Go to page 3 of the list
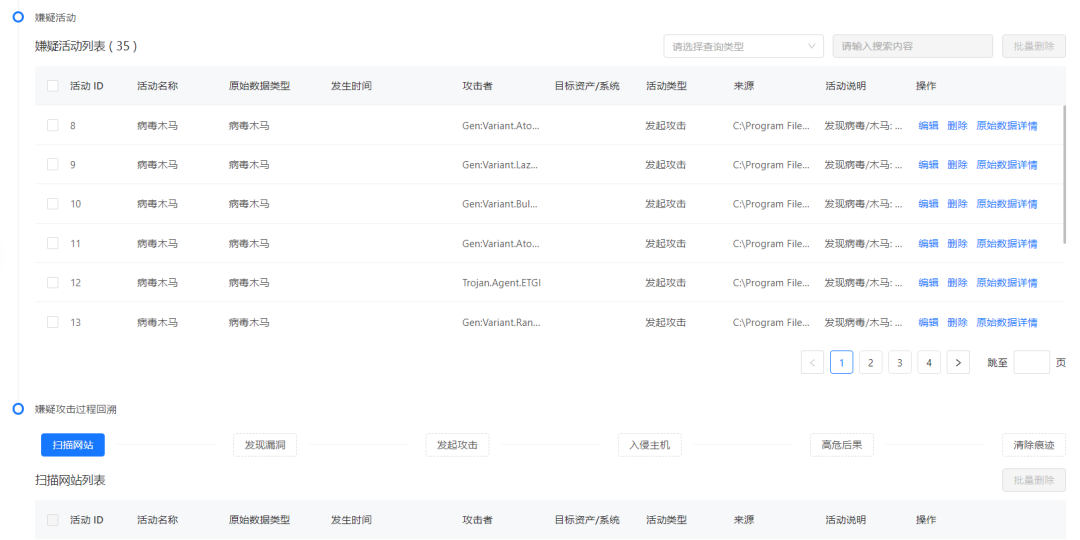The image size is (1080, 540). tap(900, 363)
